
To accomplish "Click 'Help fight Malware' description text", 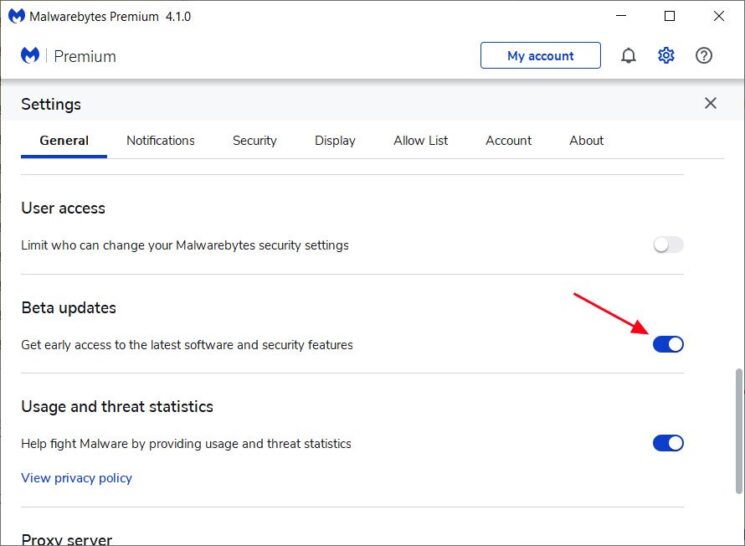I will [186, 443].
